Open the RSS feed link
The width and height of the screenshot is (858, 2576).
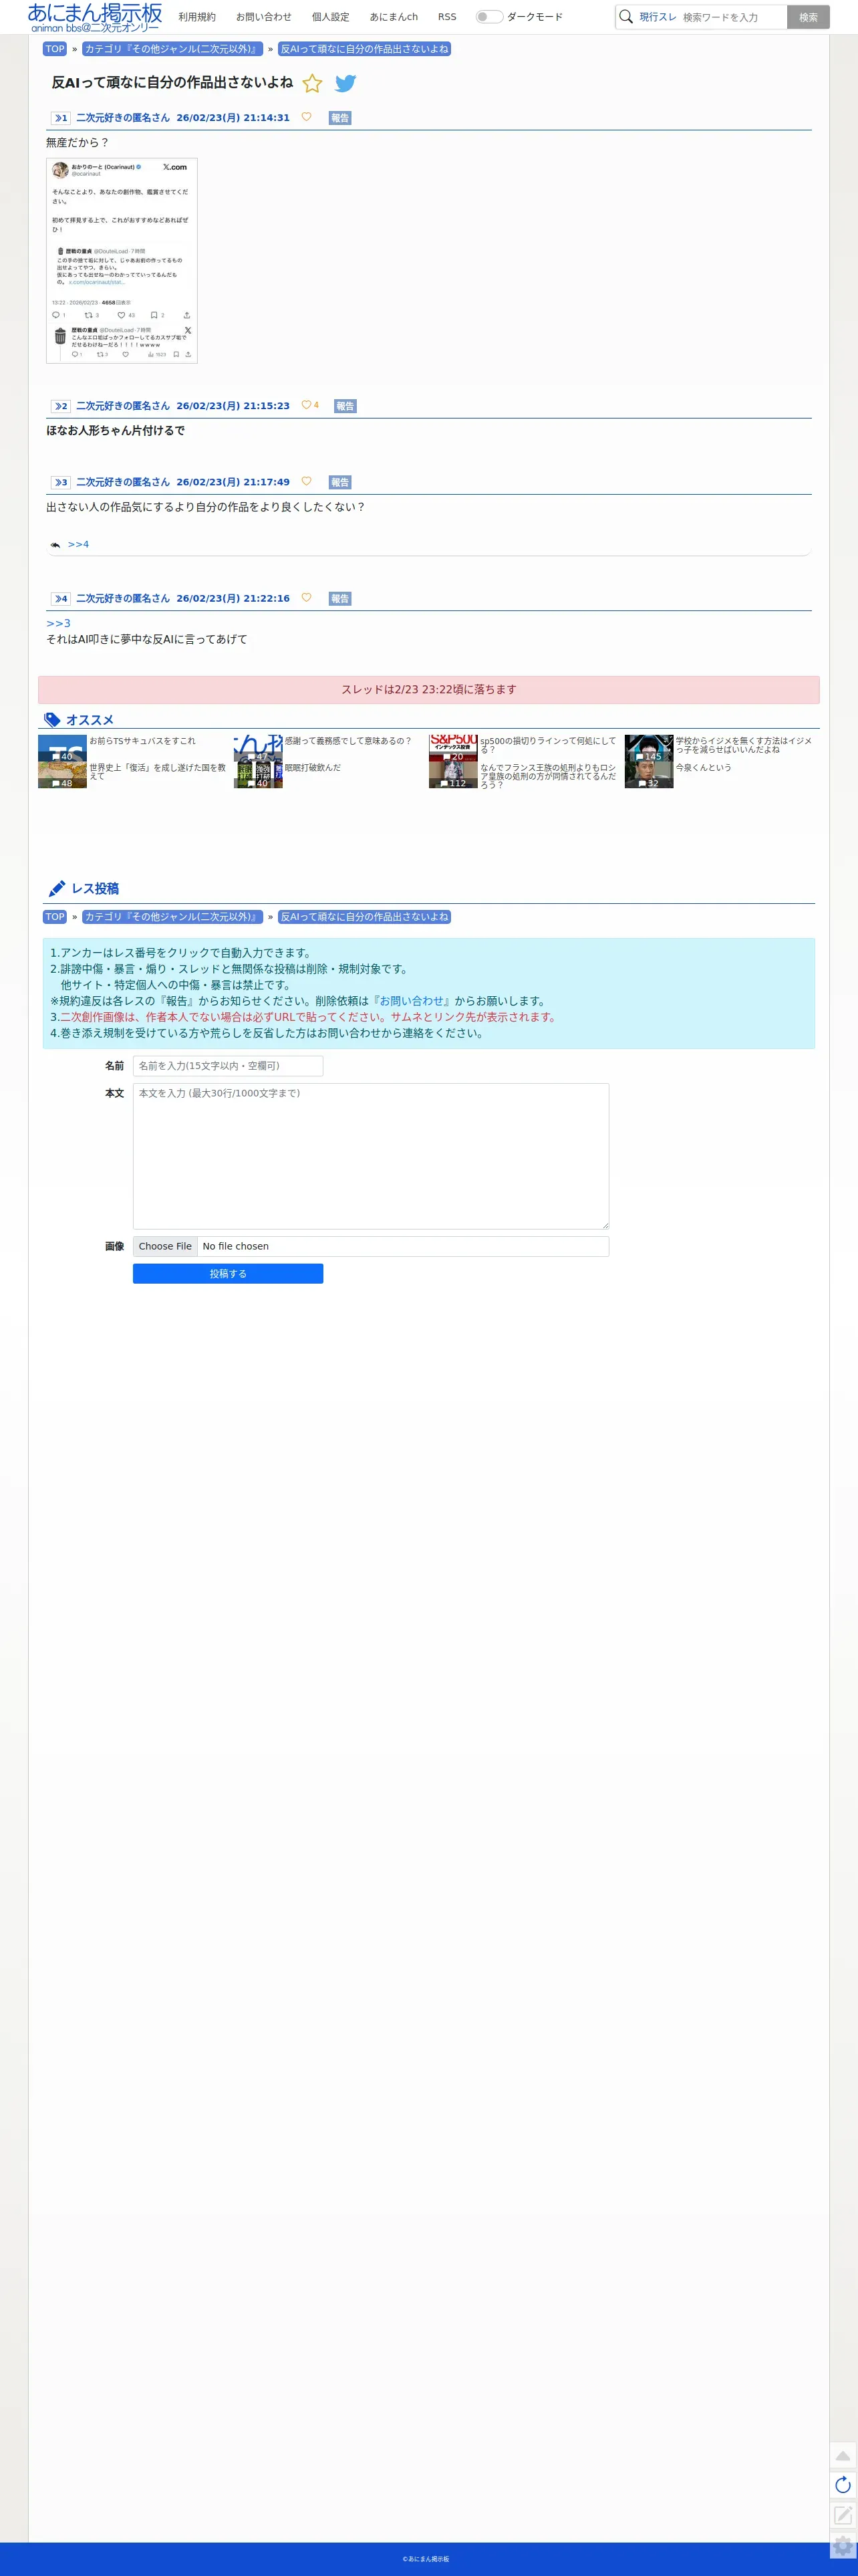[x=447, y=17]
